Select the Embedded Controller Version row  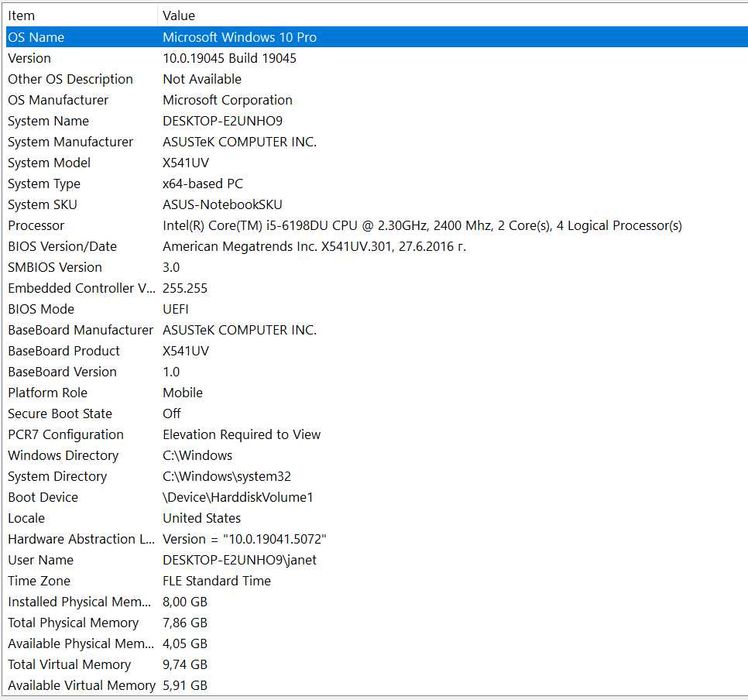click(x=377, y=289)
